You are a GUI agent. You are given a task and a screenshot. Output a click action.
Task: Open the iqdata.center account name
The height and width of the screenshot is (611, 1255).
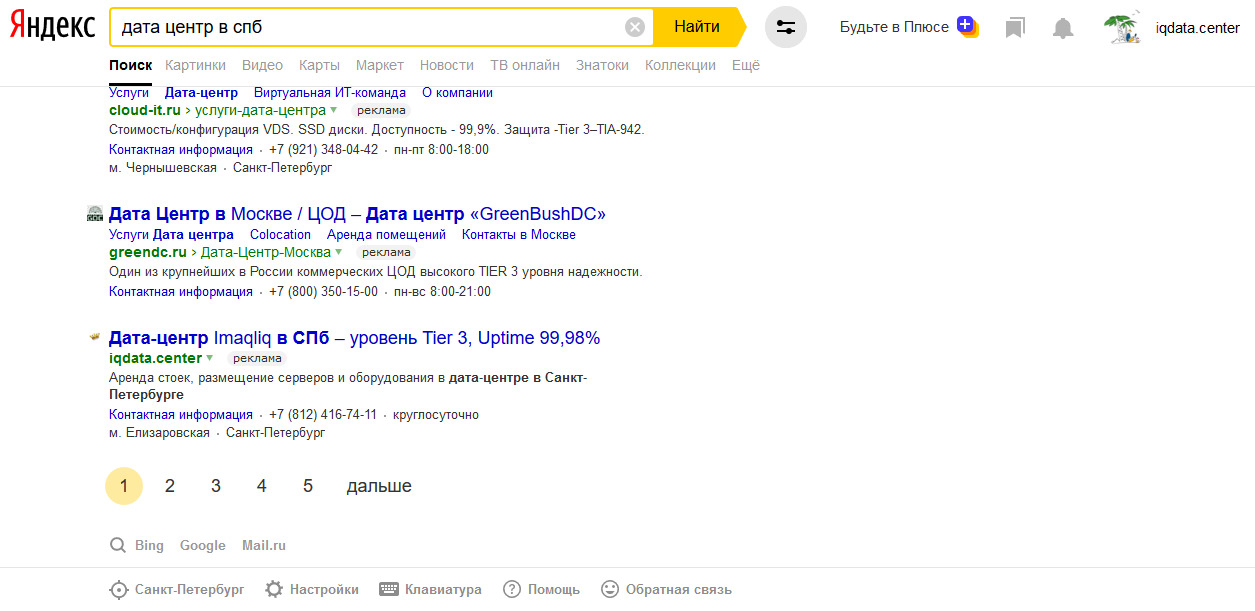tap(1197, 28)
